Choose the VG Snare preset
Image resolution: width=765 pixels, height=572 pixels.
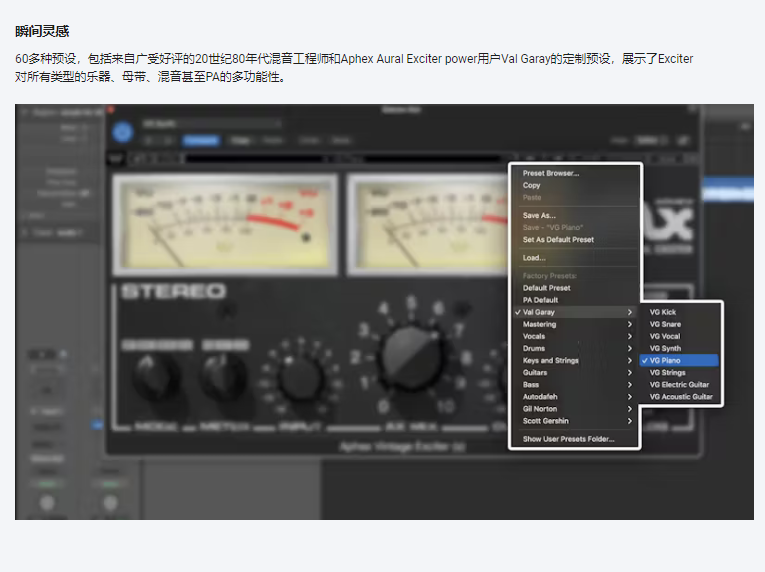click(665, 324)
